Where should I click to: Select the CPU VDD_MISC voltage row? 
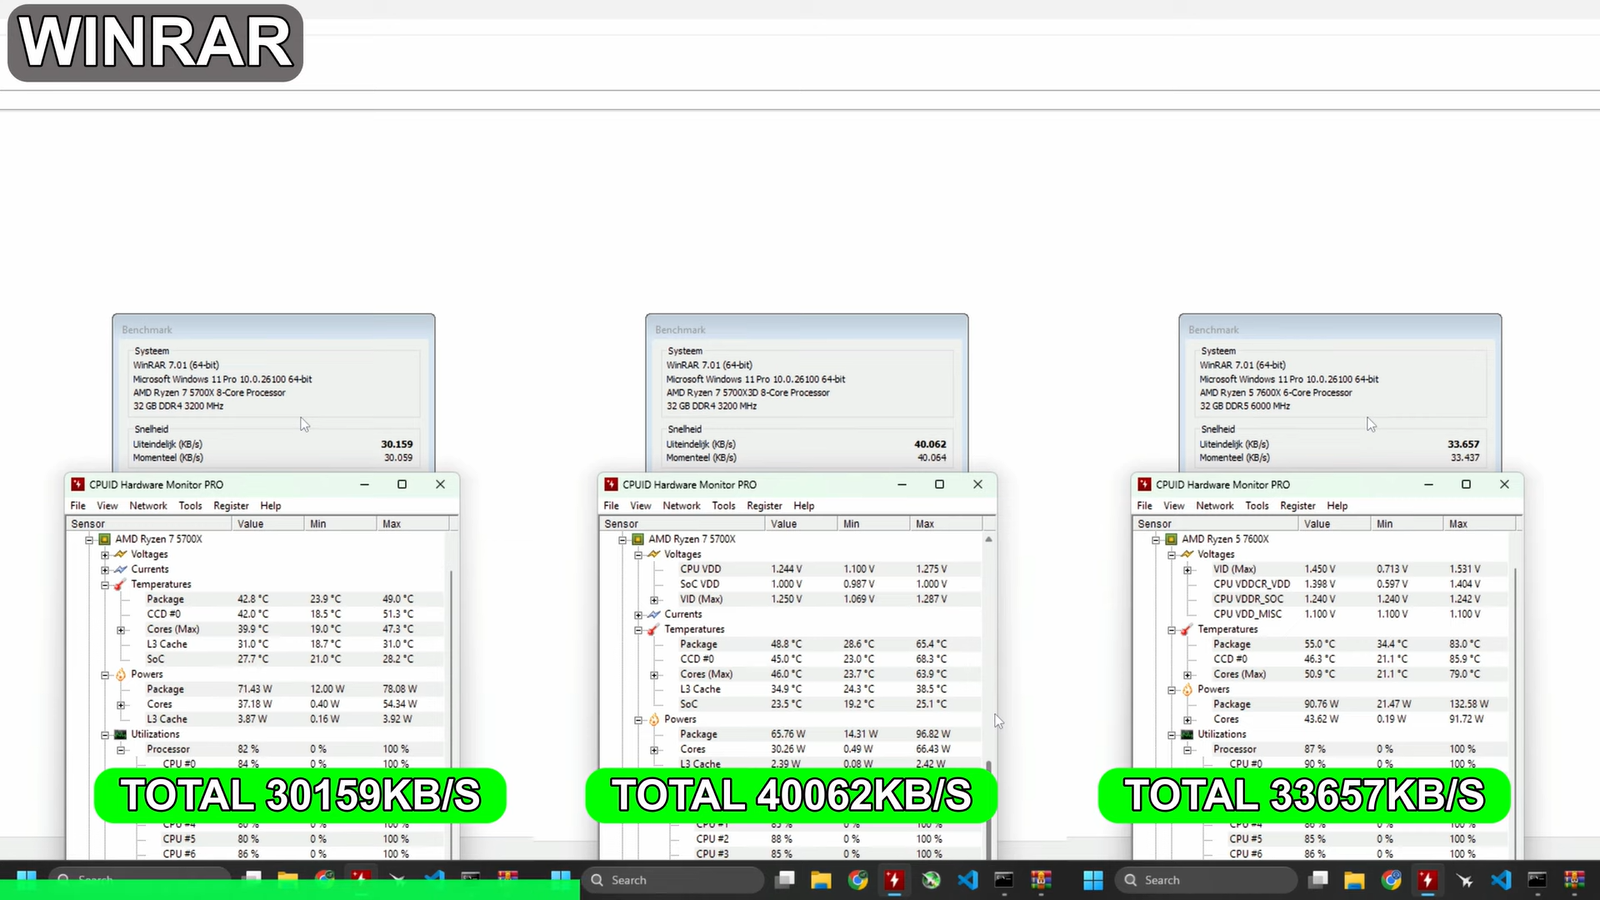coord(1247,614)
